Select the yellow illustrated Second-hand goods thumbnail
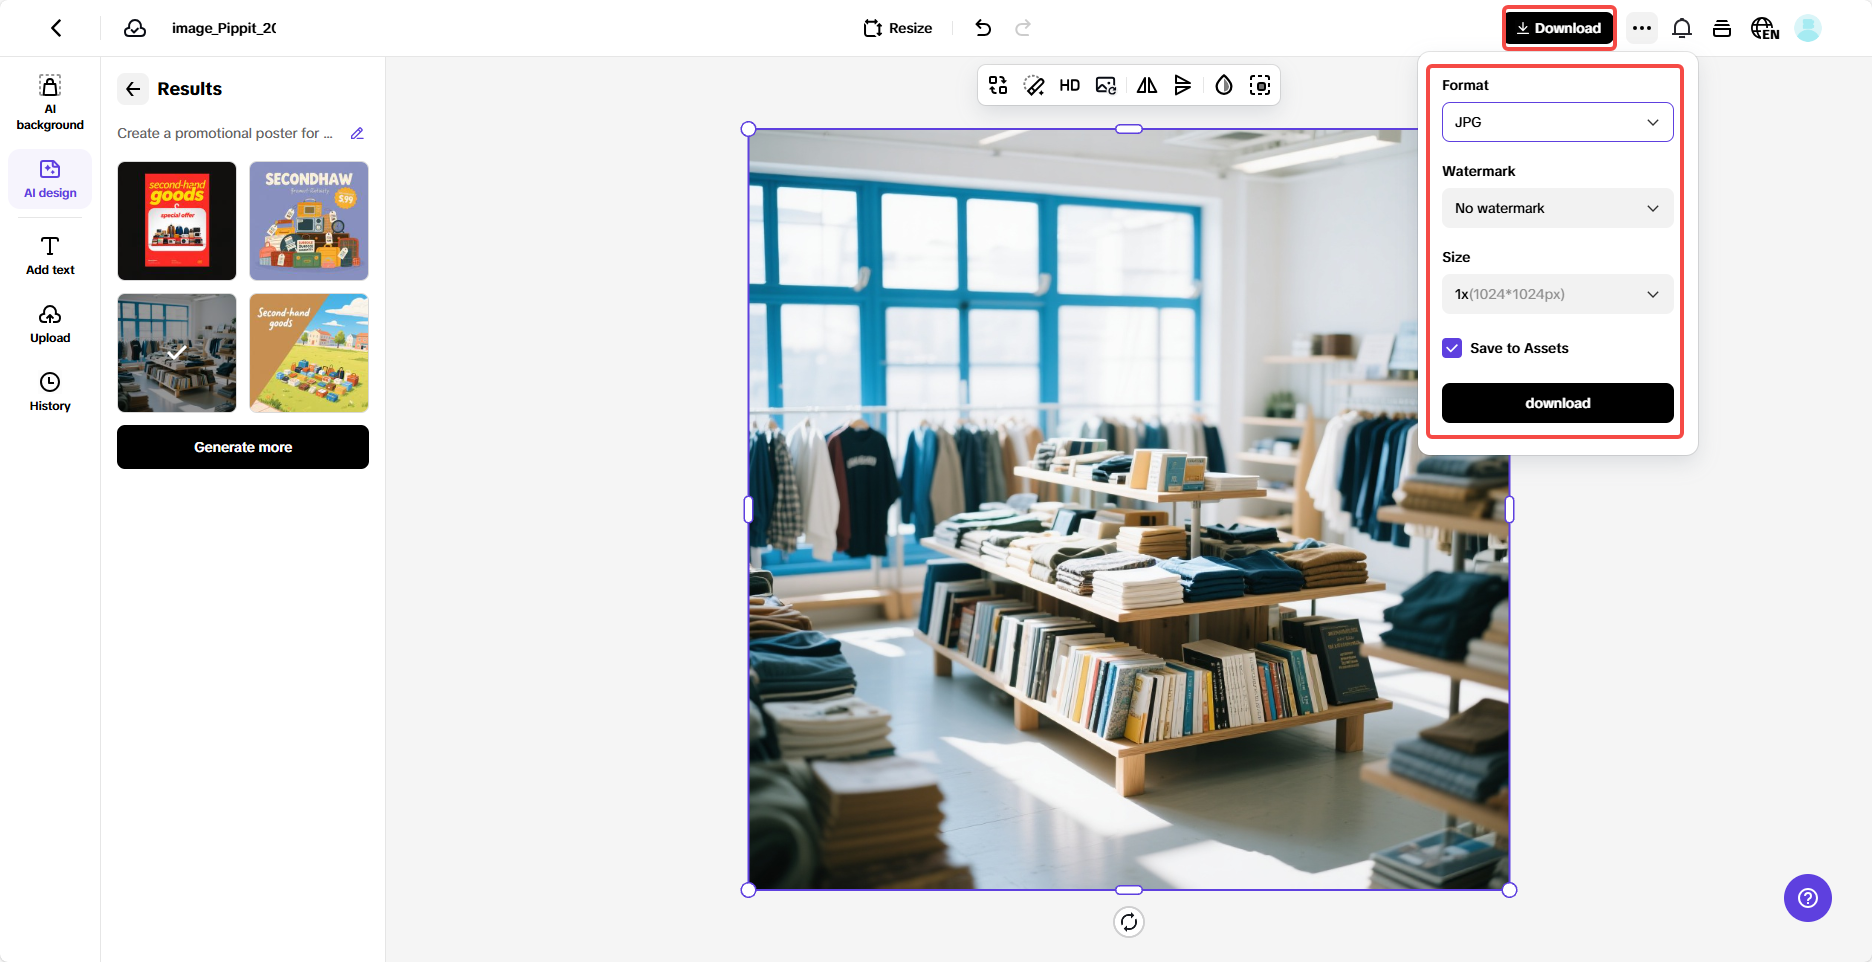This screenshot has height=962, width=1872. (x=309, y=353)
